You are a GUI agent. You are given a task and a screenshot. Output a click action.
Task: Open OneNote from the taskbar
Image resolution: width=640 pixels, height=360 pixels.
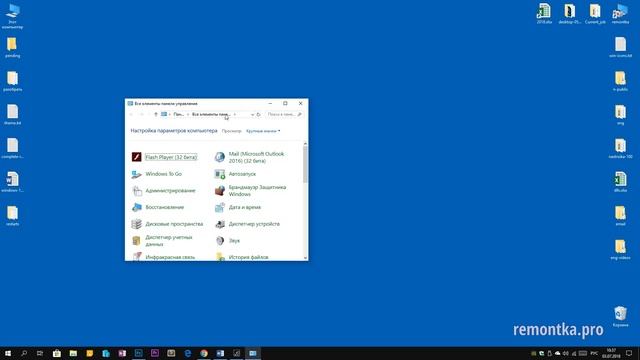click(122, 353)
